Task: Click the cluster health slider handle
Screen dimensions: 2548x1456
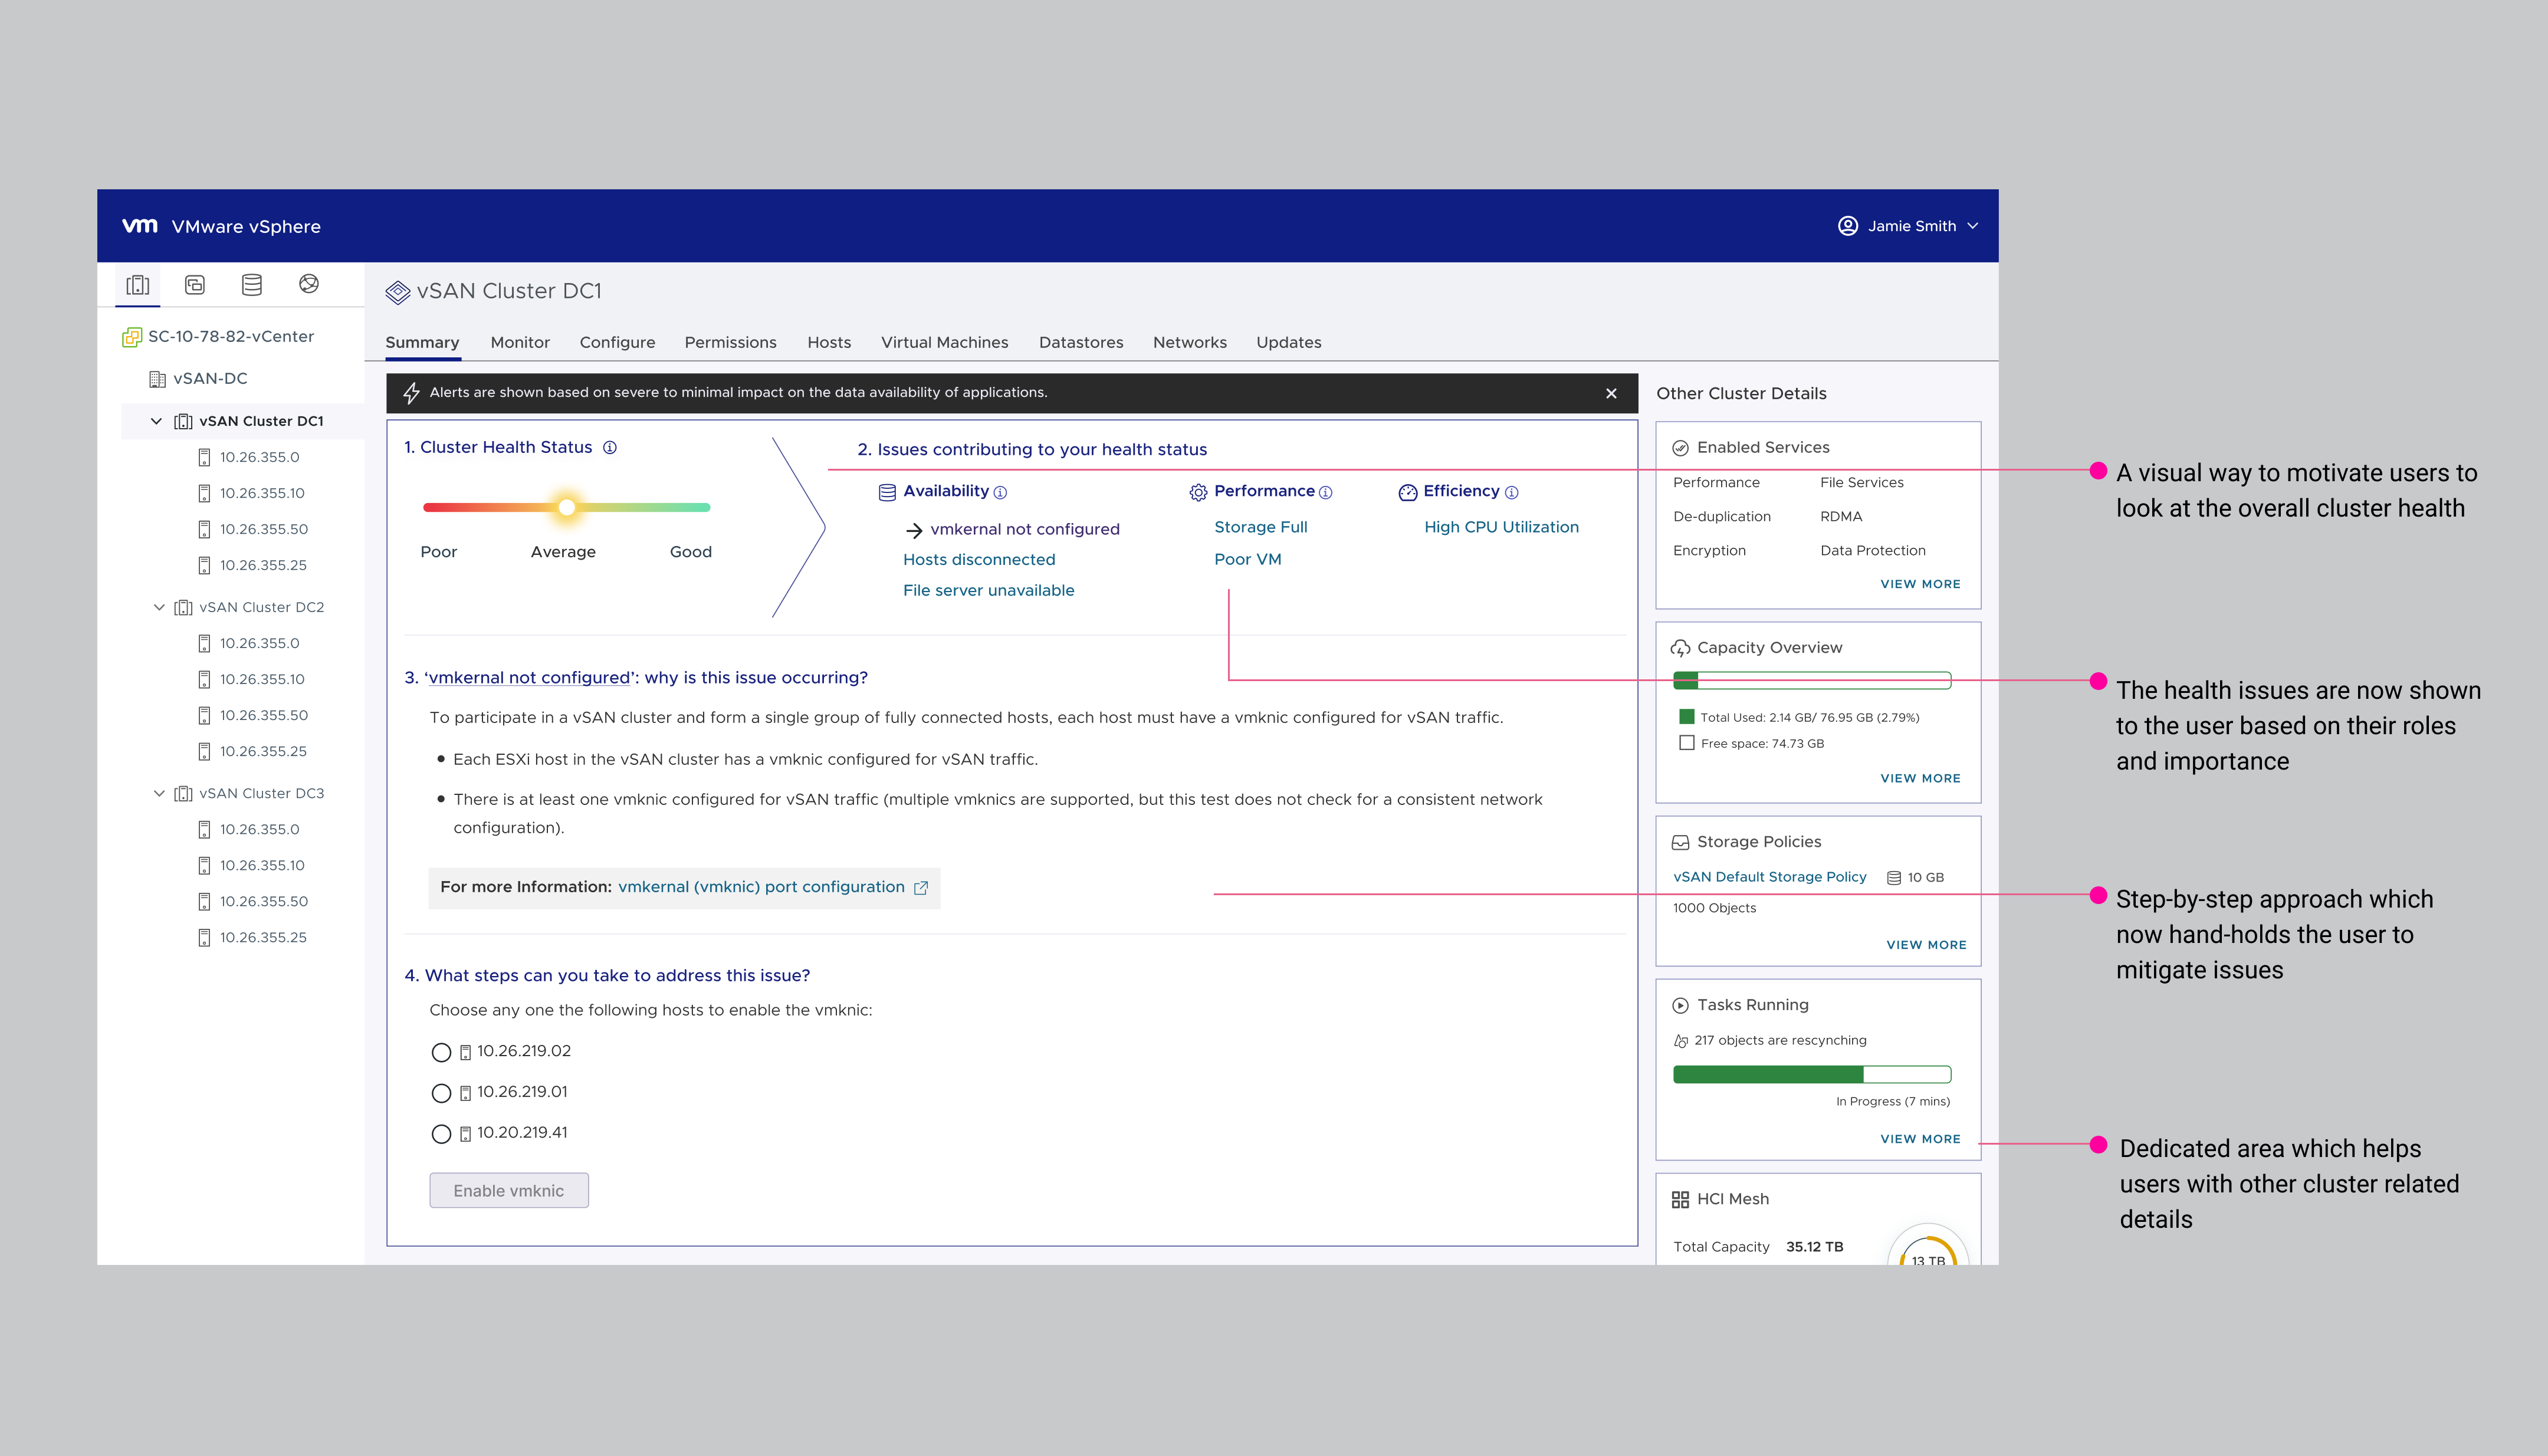Action: [x=566, y=507]
